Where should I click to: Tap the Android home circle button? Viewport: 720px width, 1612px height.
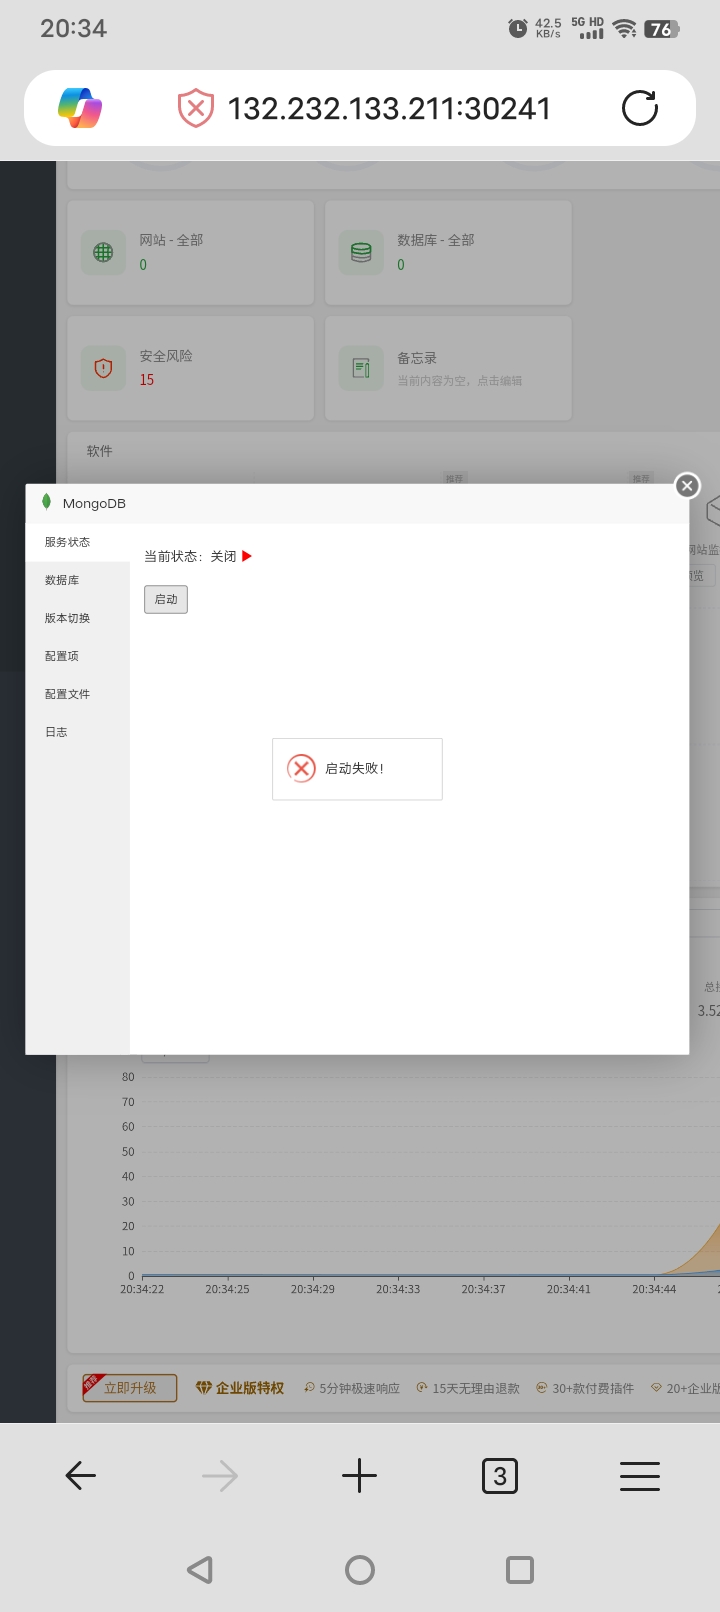tap(360, 1570)
